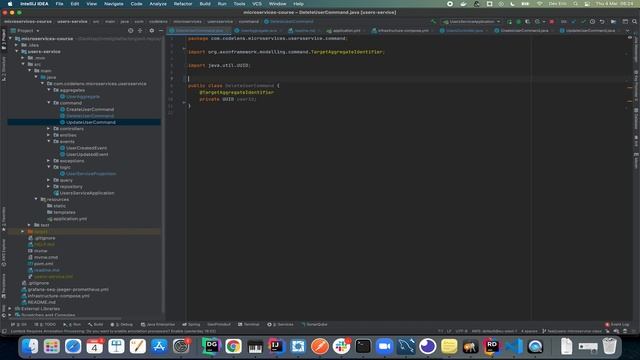
Task: Collapse the command package folder
Action: (x=49, y=103)
